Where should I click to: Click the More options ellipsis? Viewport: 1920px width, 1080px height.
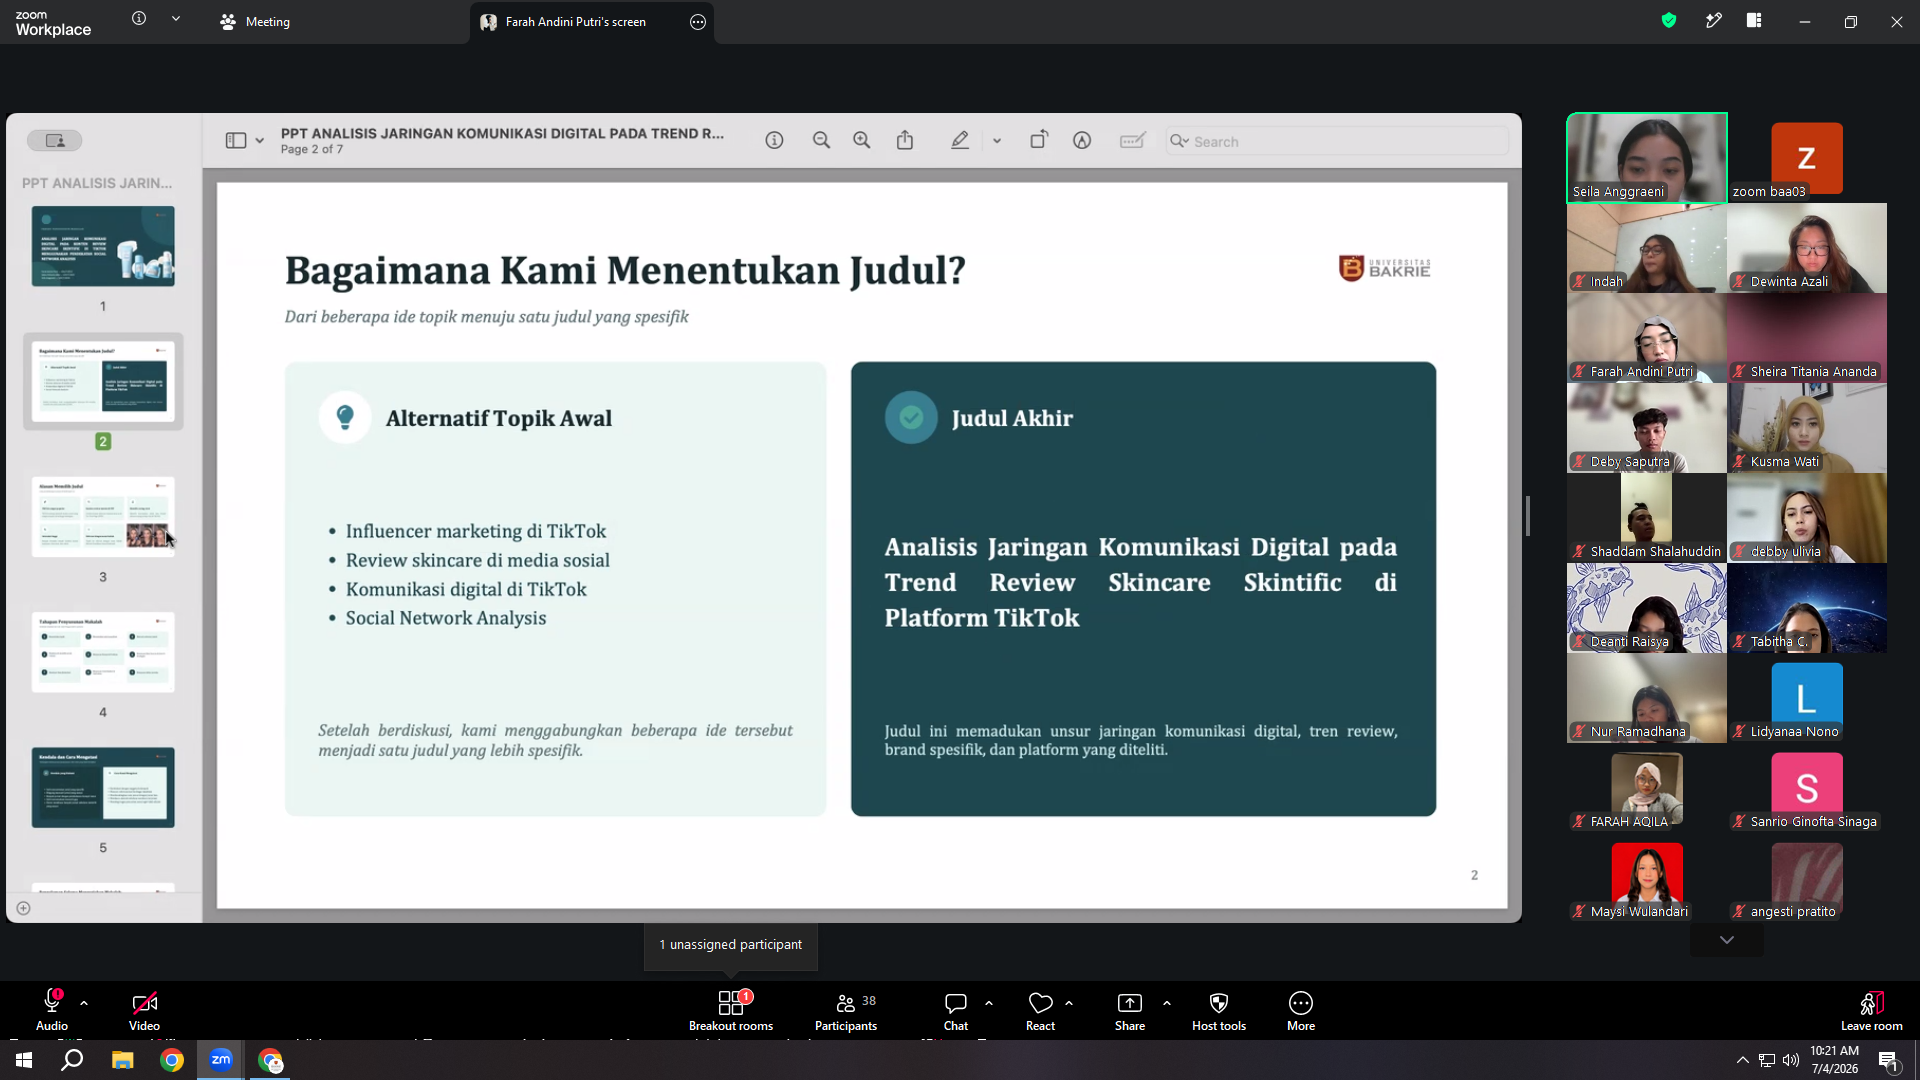[1301, 1010]
